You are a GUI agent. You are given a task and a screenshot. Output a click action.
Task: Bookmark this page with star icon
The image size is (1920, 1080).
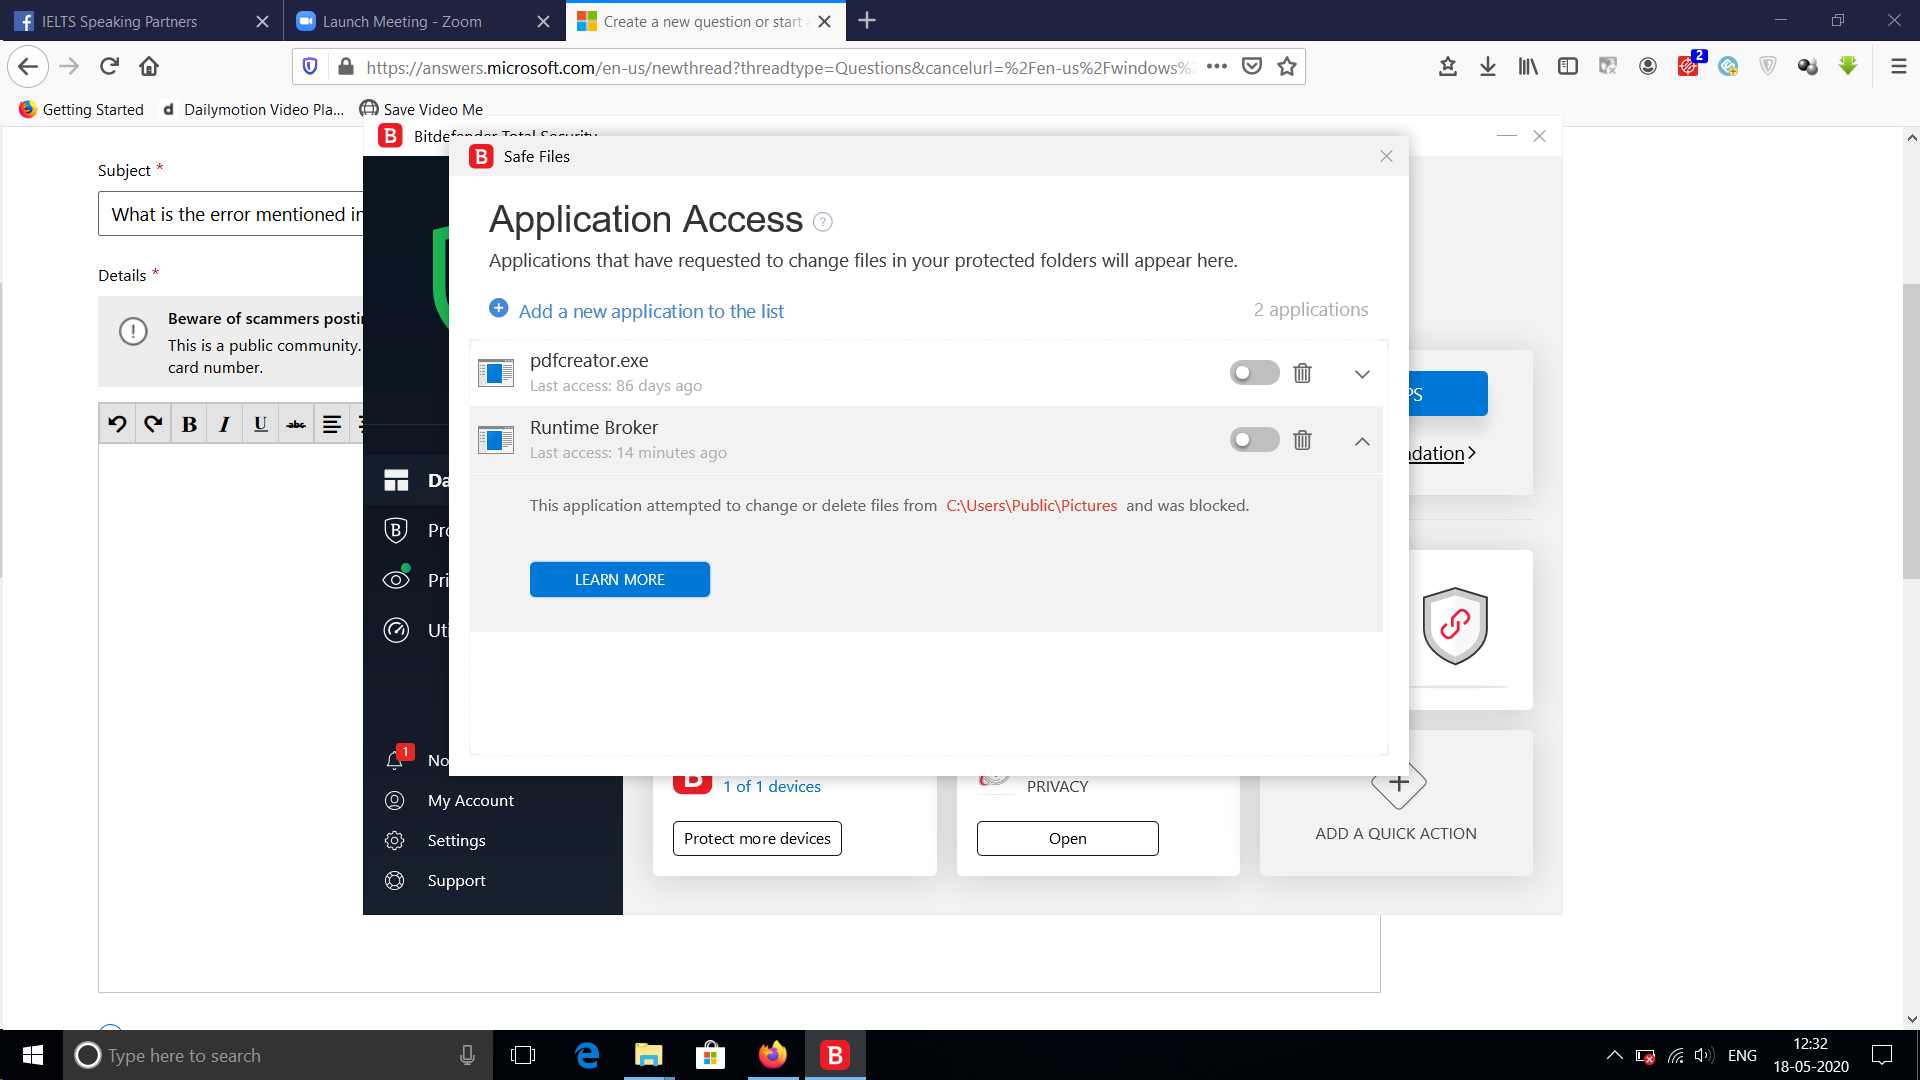[1287, 67]
